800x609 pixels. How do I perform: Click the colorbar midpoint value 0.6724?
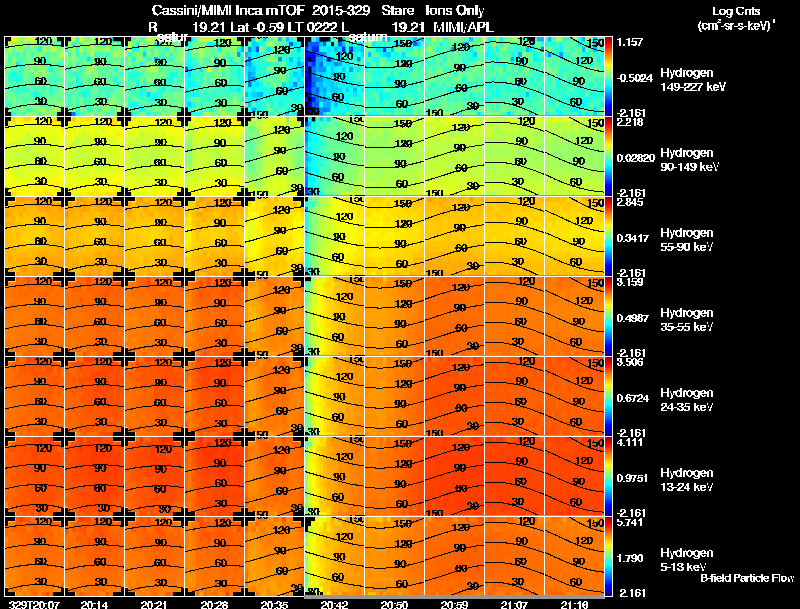(x=633, y=398)
